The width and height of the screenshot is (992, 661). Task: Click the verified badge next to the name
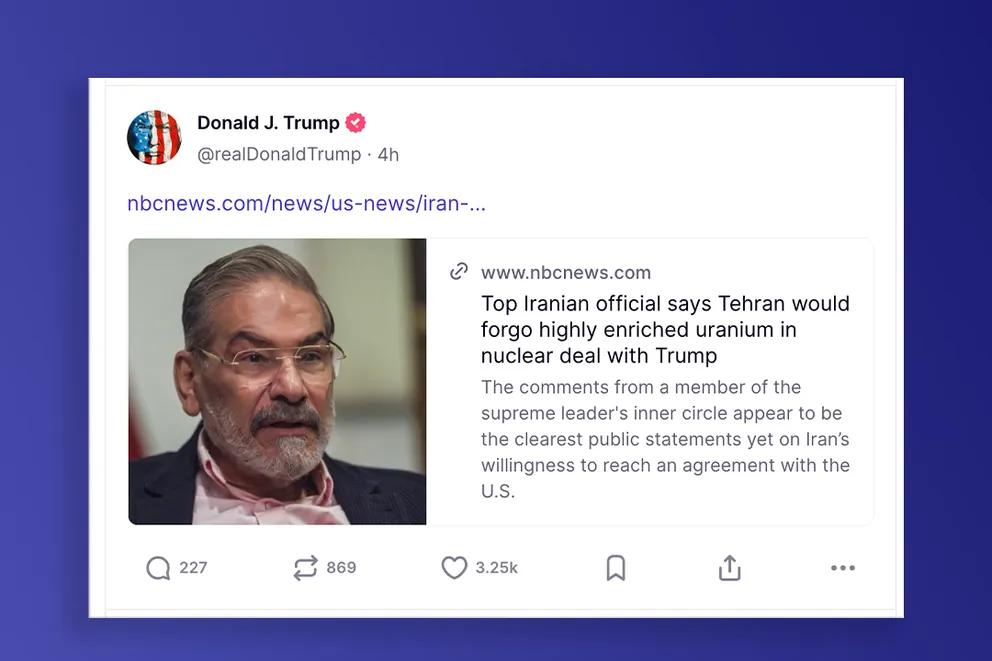tap(355, 122)
